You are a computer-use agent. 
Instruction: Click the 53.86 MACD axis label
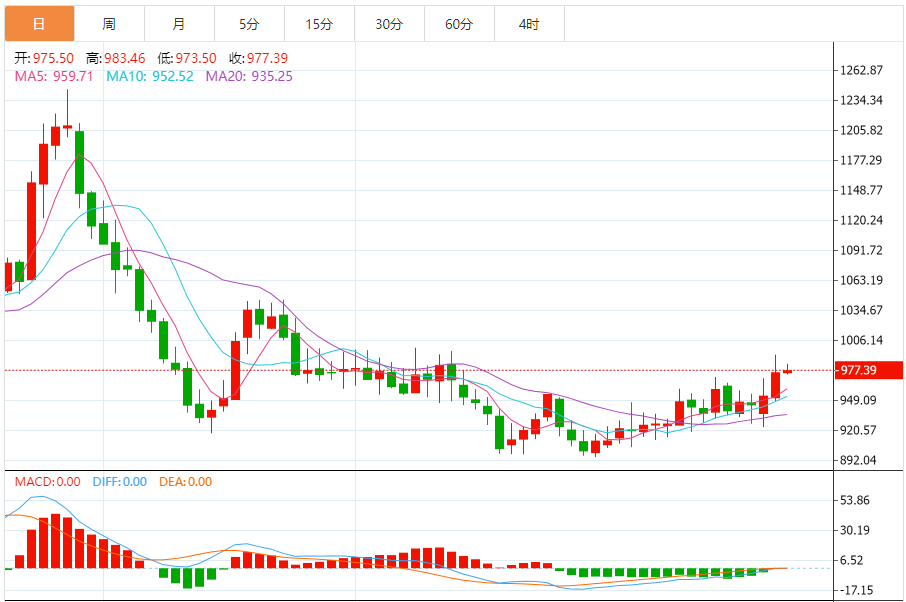(855, 500)
